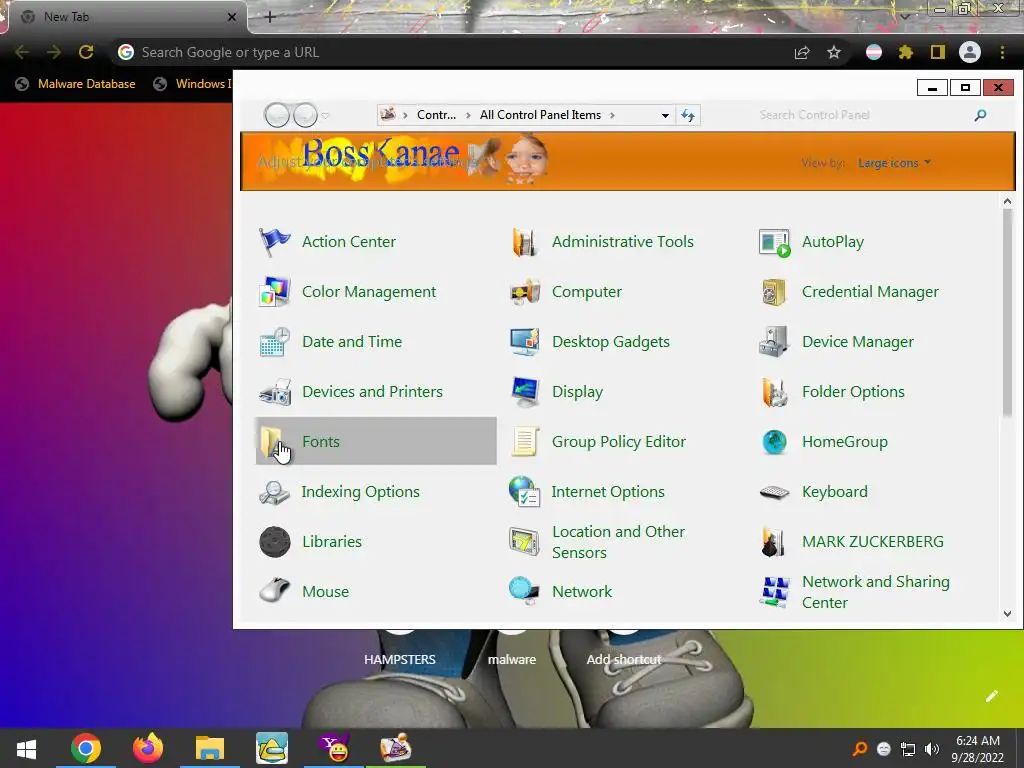Viewport: 1024px width, 768px height.
Task: Expand the arrow after All Control Panel Items
Action: tap(613, 115)
